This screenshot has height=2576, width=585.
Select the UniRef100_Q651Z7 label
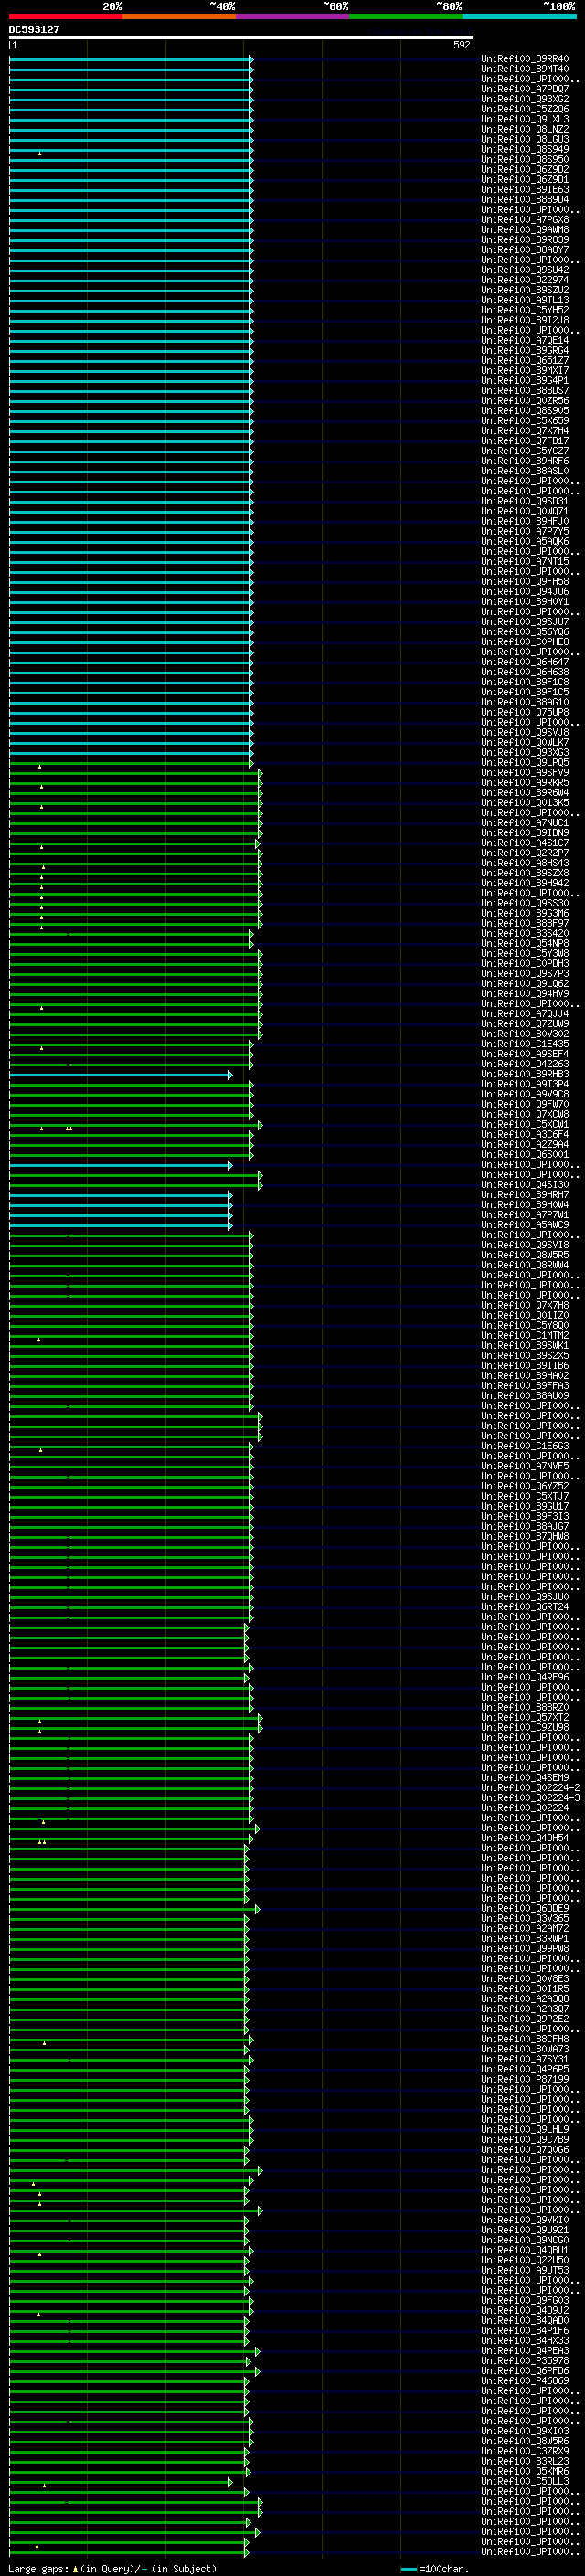pos(525,360)
